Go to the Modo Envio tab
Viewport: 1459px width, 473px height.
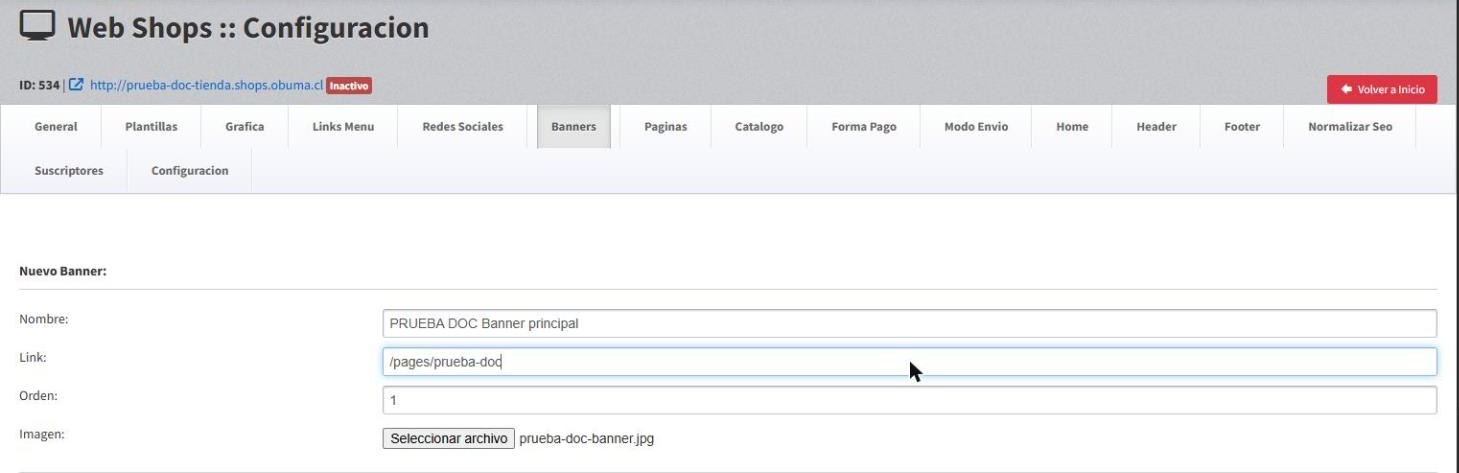[976, 127]
